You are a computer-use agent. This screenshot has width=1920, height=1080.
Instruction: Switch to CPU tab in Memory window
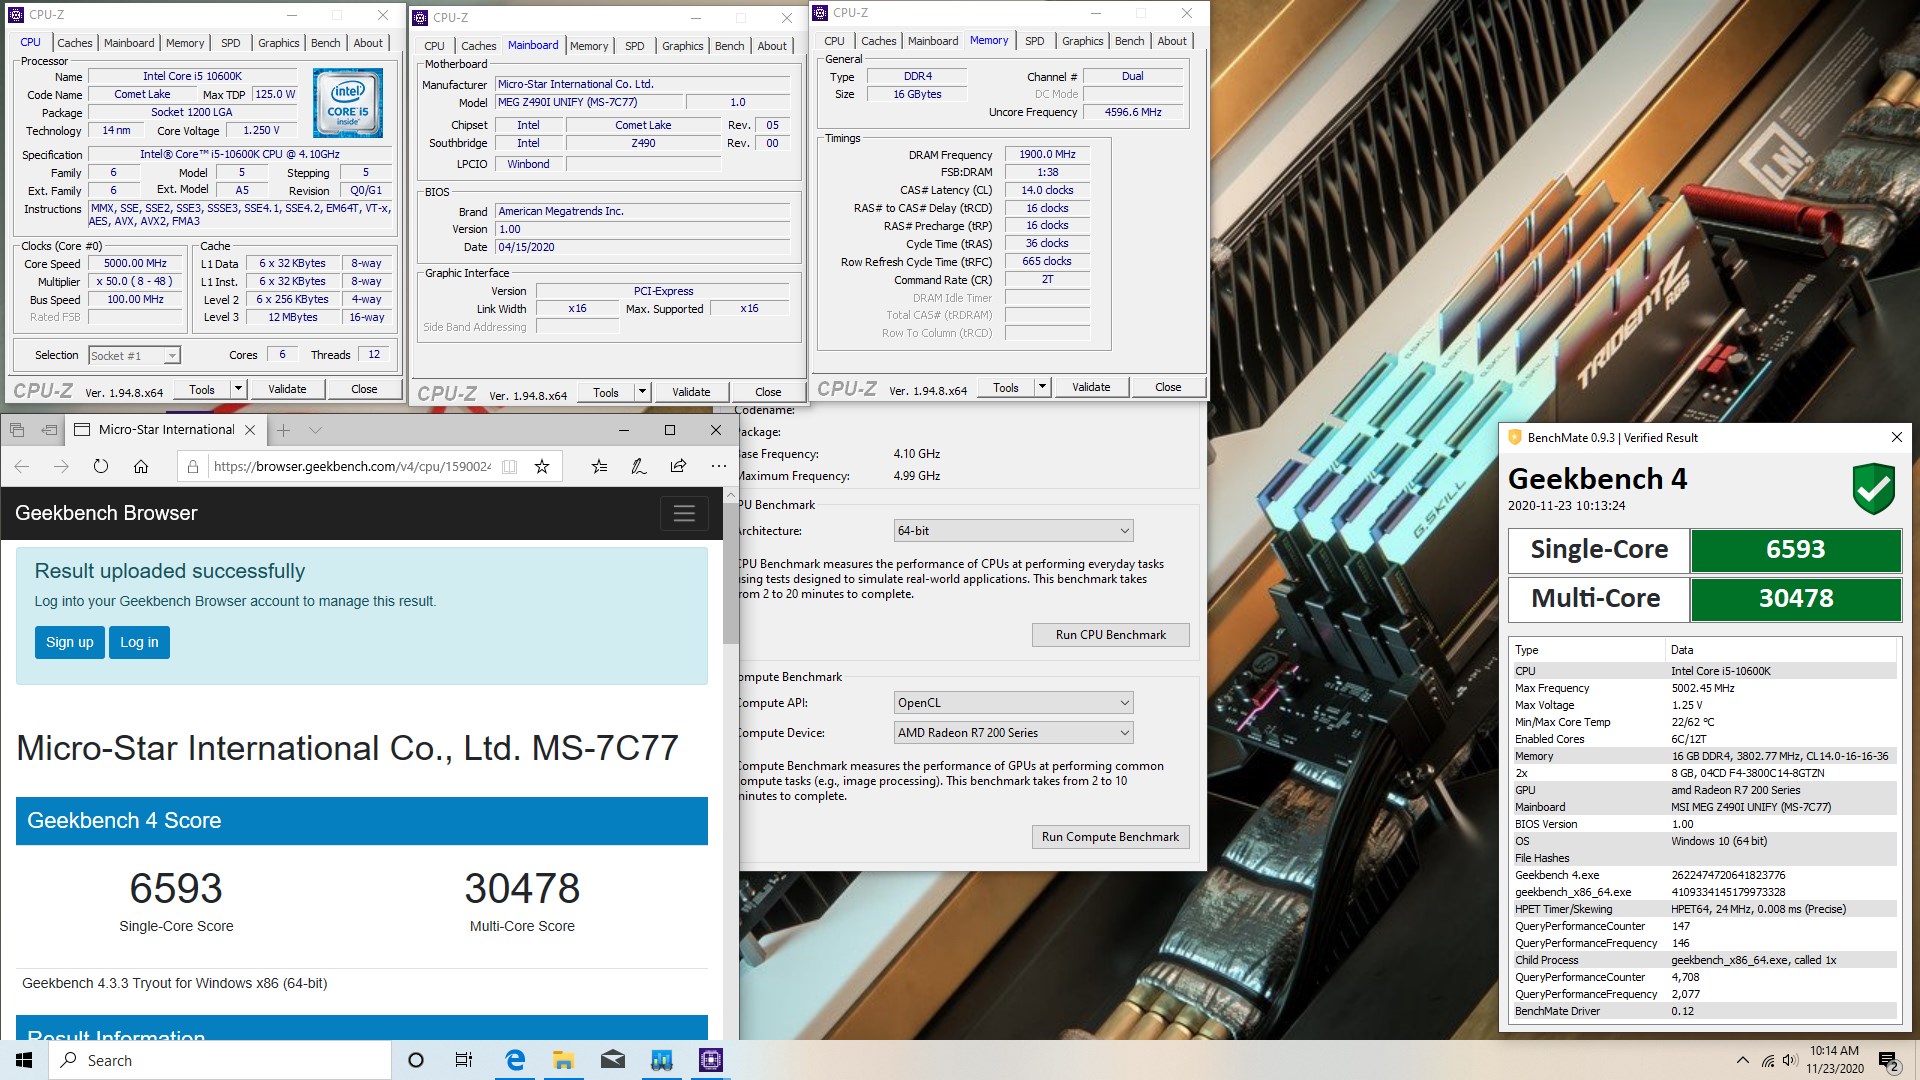(x=834, y=41)
